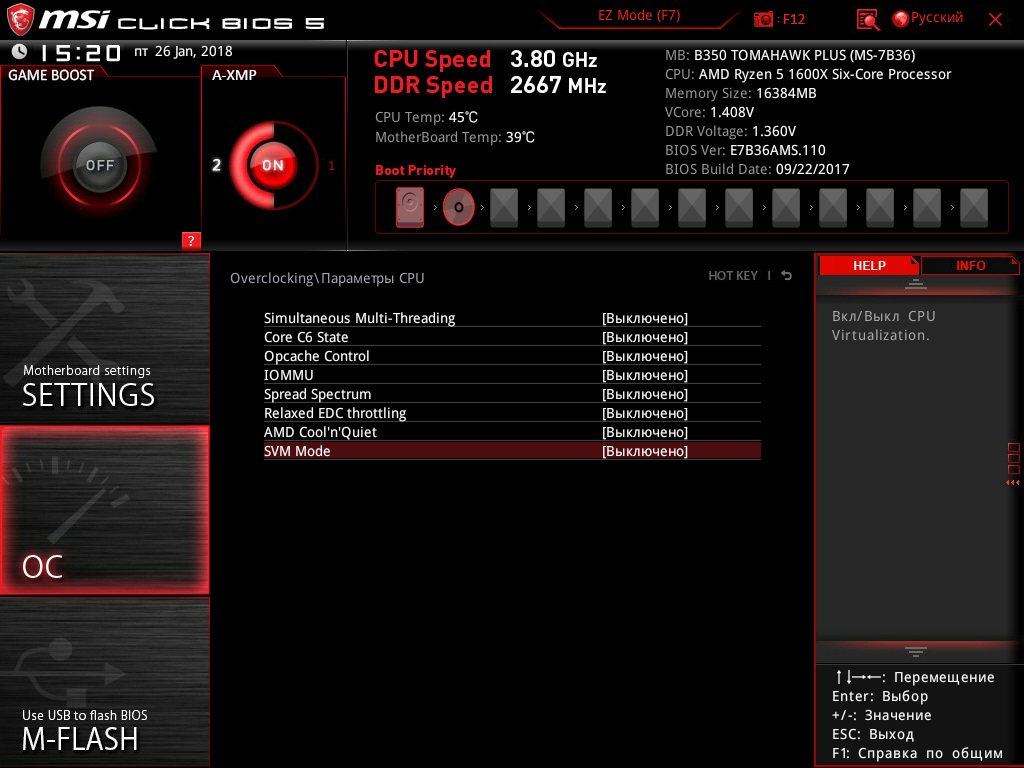This screenshot has width=1024, height=768.
Task: Take screenshot with F12 camera icon
Action: pos(763,19)
